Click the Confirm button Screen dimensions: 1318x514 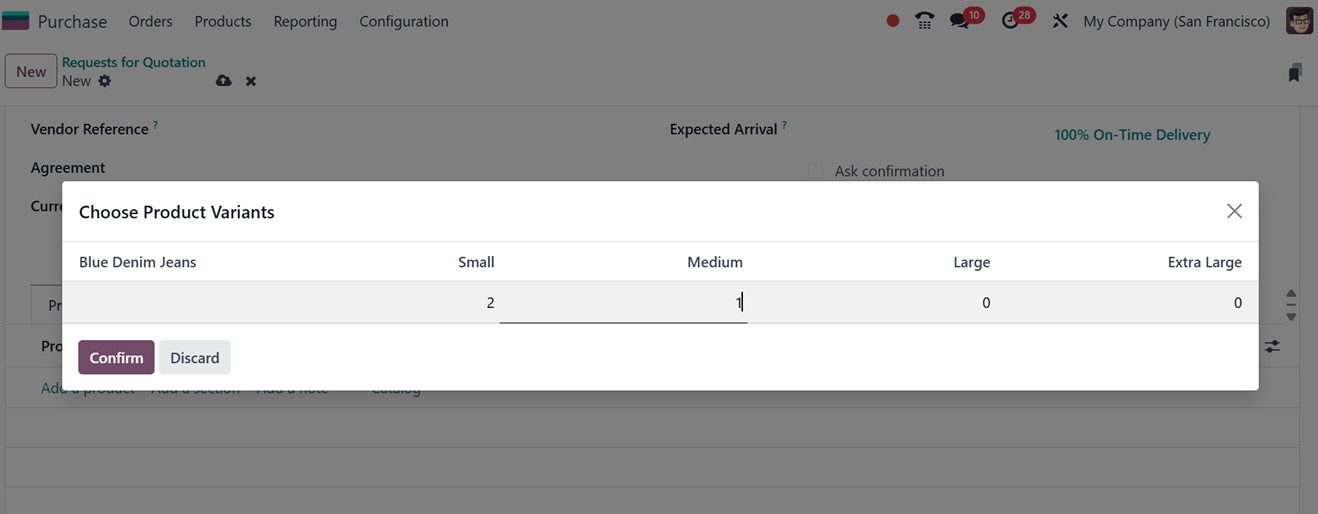(x=116, y=358)
